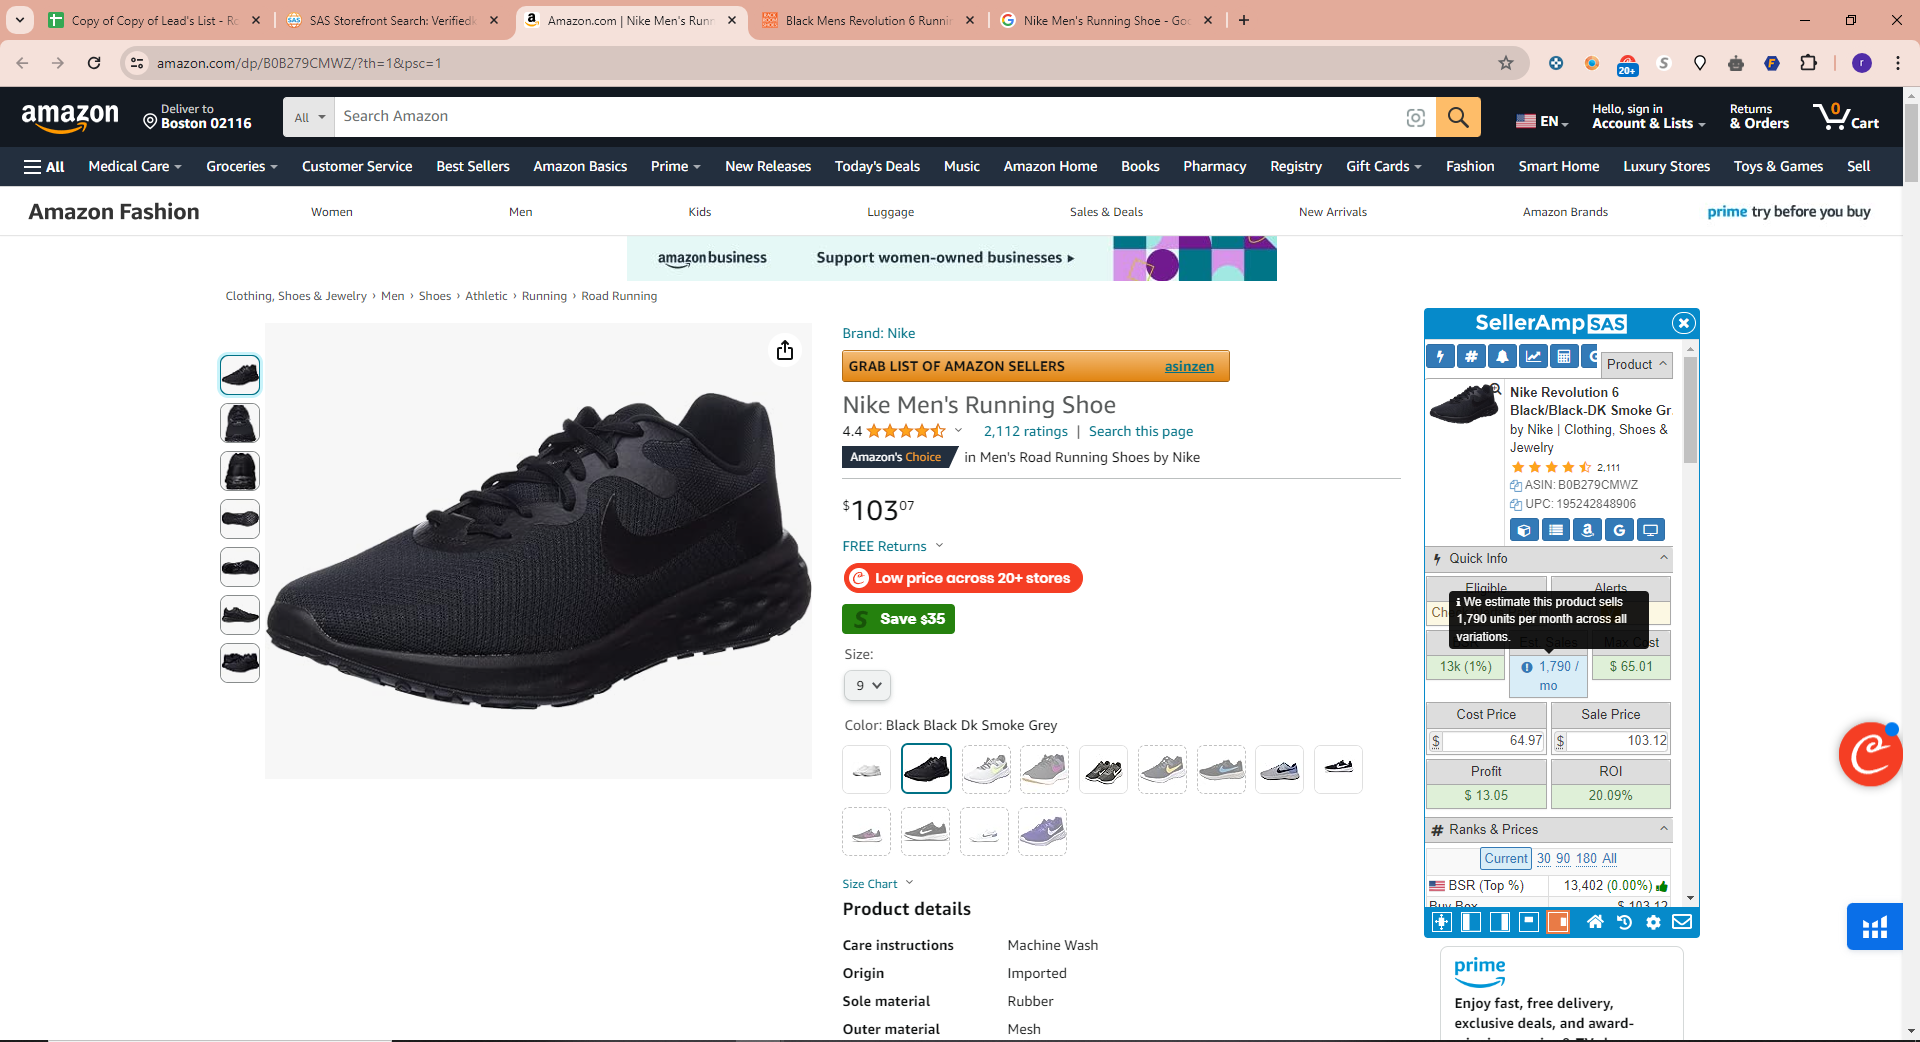Click Low price across 20+ stores button
Screen dimensions: 1920x1042
click(x=962, y=578)
